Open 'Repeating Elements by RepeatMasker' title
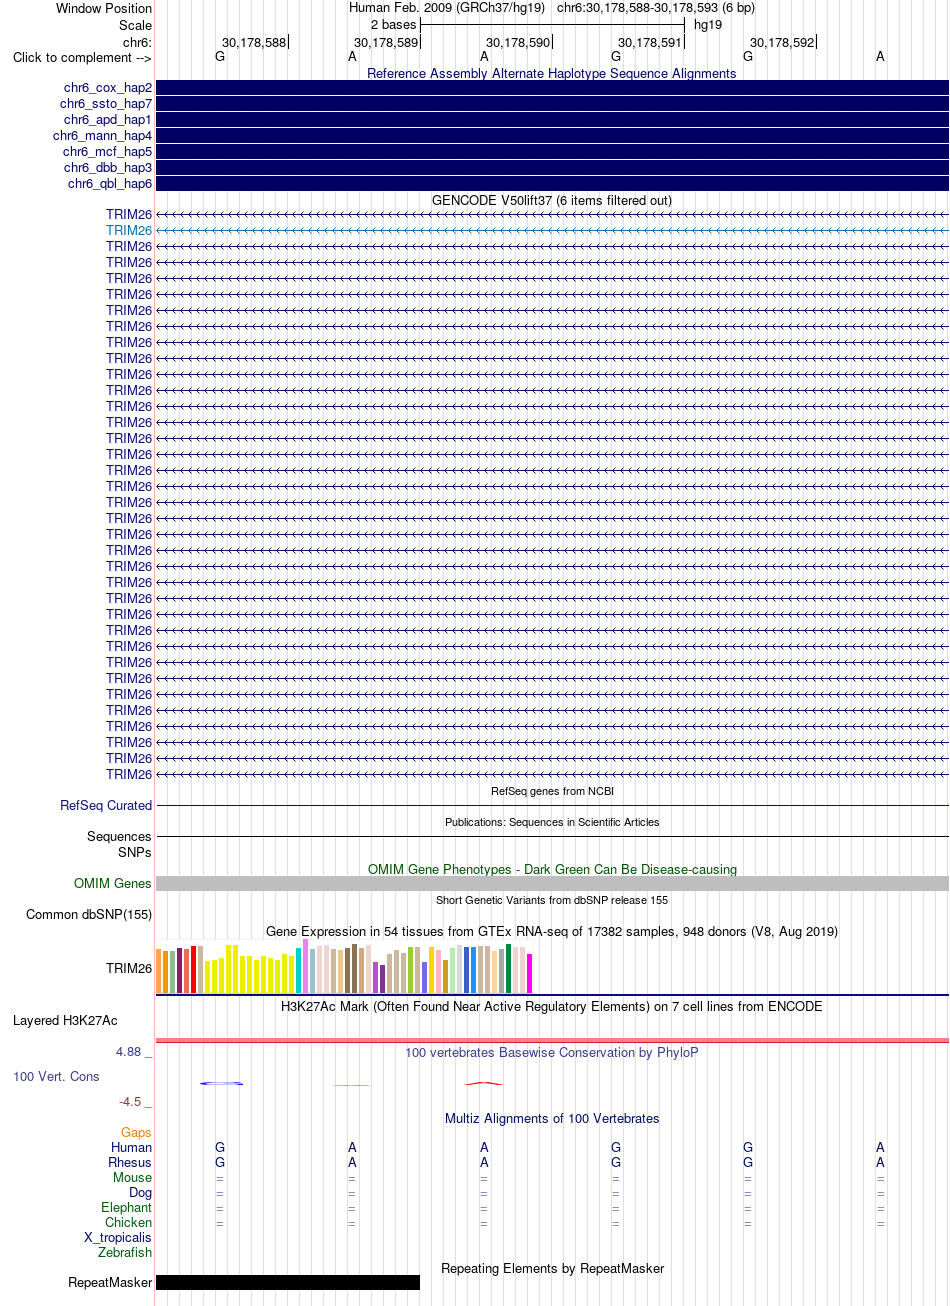Screen dimensions: 950x1306 click(552, 1268)
